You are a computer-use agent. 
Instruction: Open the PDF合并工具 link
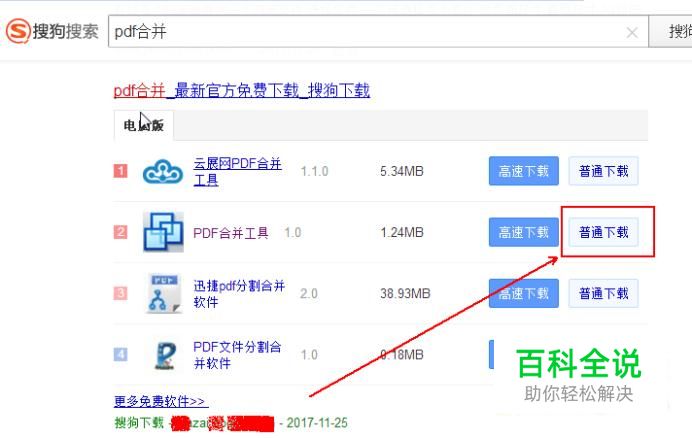point(231,233)
